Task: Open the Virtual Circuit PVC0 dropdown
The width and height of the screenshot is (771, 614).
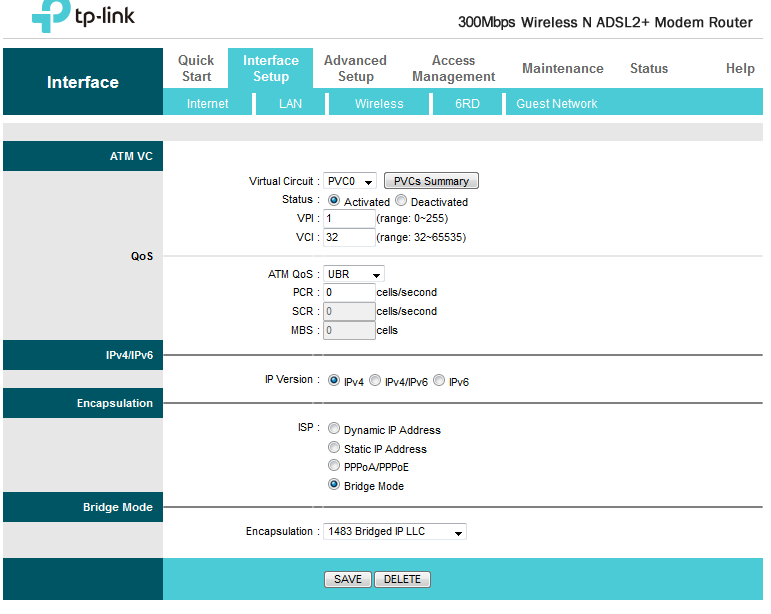Action: 350,181
